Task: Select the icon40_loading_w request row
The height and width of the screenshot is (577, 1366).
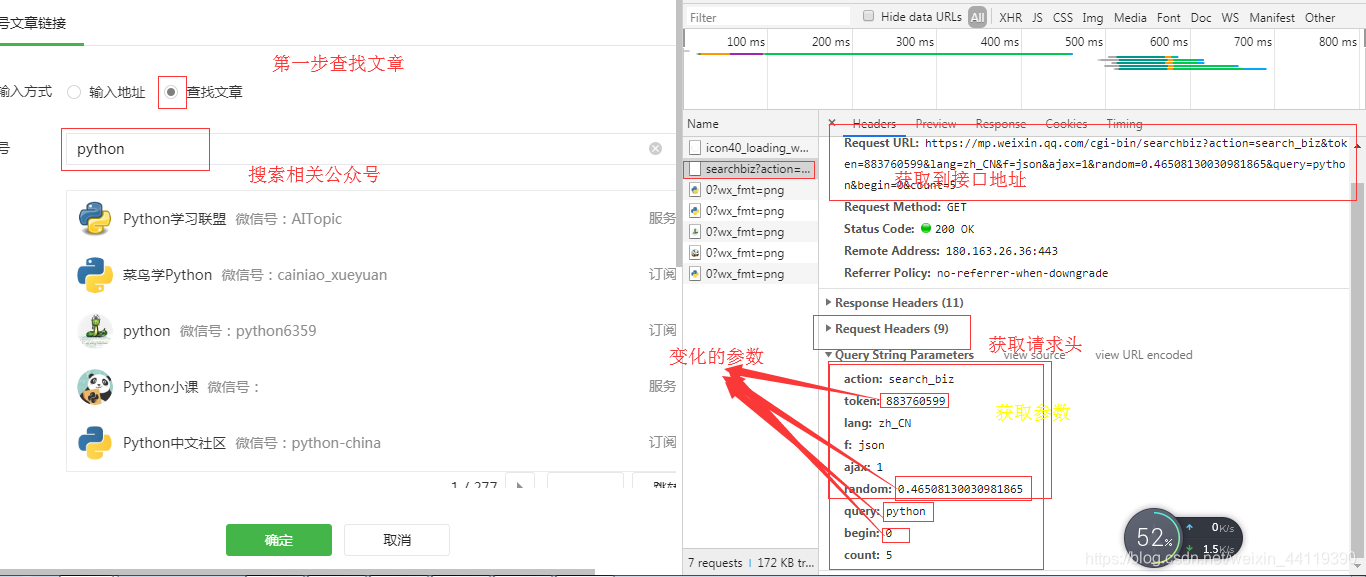Action: (x=751, y=148)
